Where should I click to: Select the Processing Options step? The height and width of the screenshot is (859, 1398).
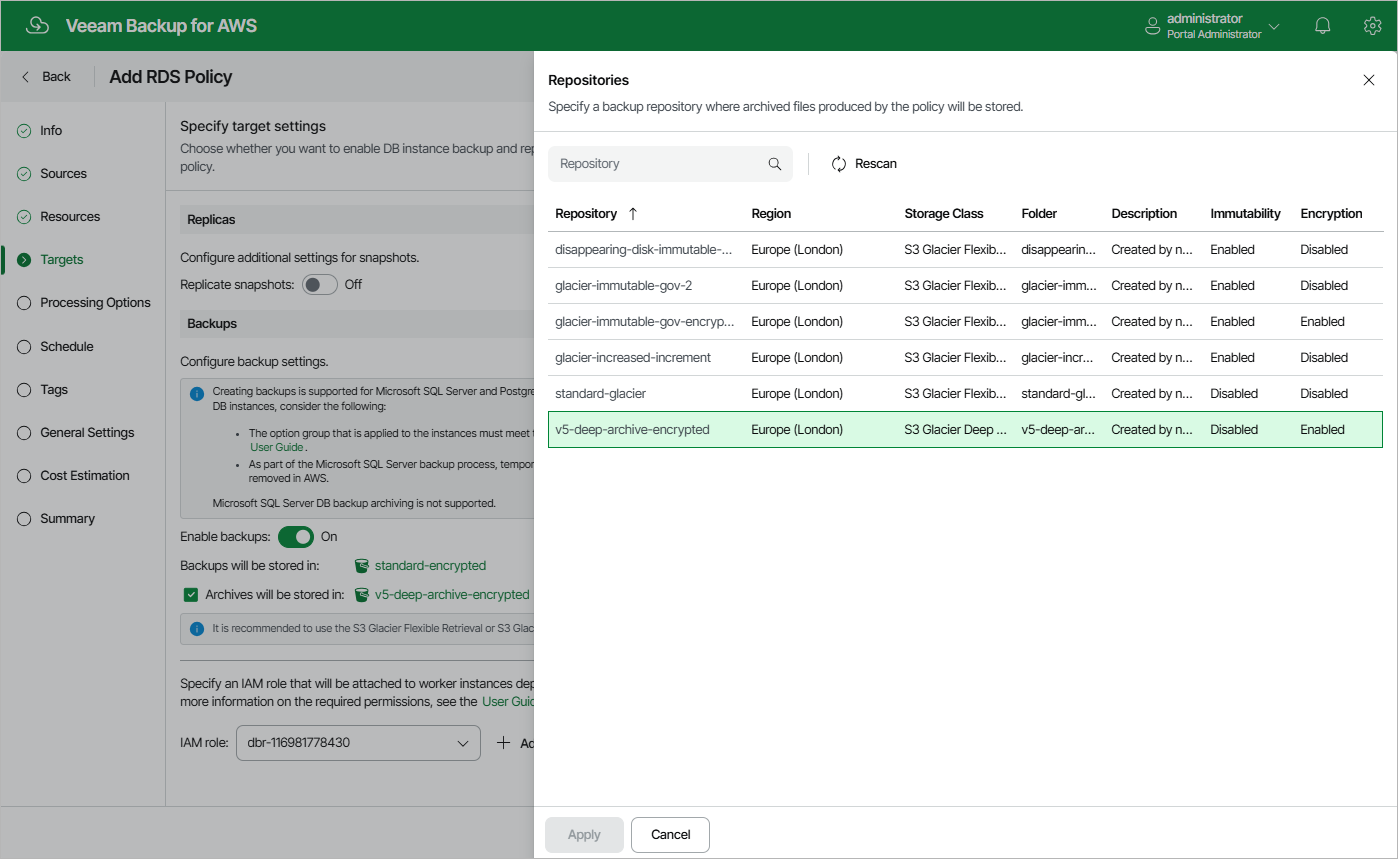(x=95, y=303)
